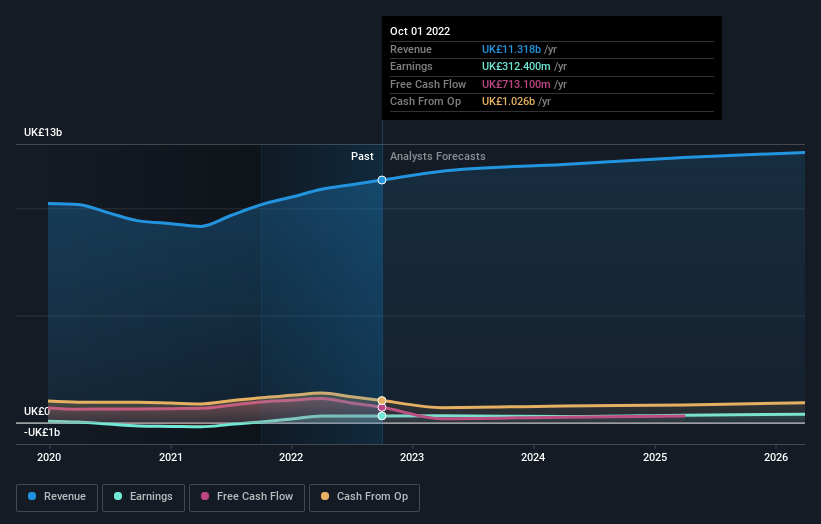
Task: Click the 2021 x-axis label
Action: pos(171,458)
